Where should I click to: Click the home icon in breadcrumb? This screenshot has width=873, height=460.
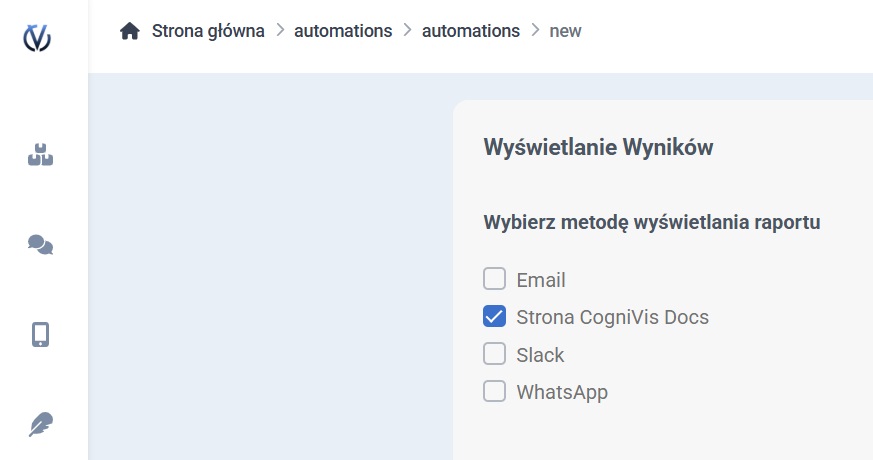click(x=129, y=31)
